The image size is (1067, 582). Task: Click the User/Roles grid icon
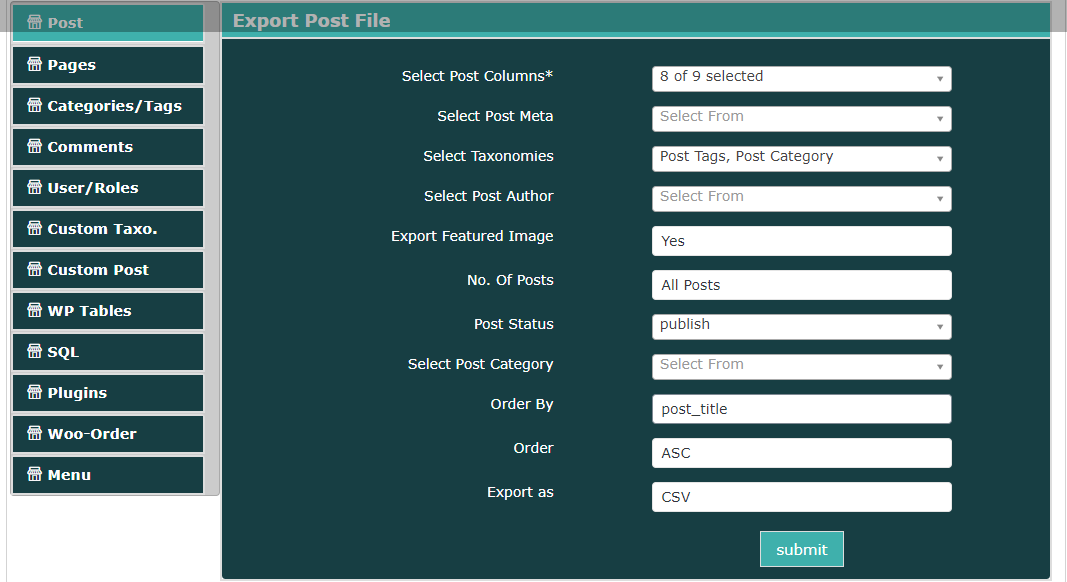[x=35, y=187]
